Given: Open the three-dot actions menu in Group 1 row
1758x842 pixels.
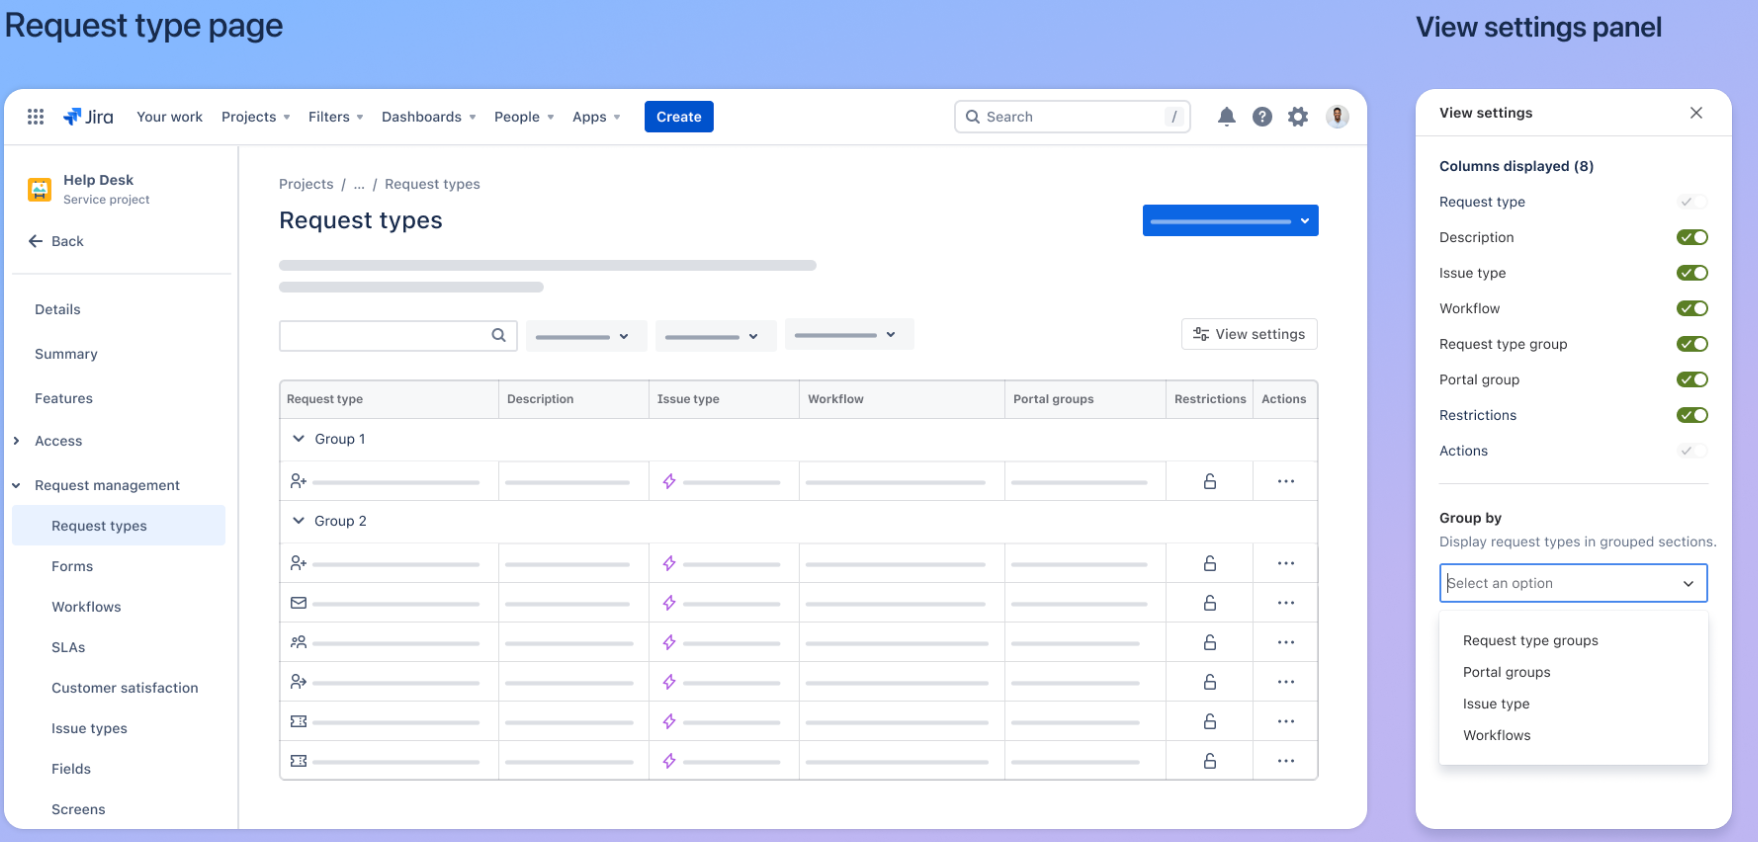Looking at the screenshot, I should [x=1285, y=481].
